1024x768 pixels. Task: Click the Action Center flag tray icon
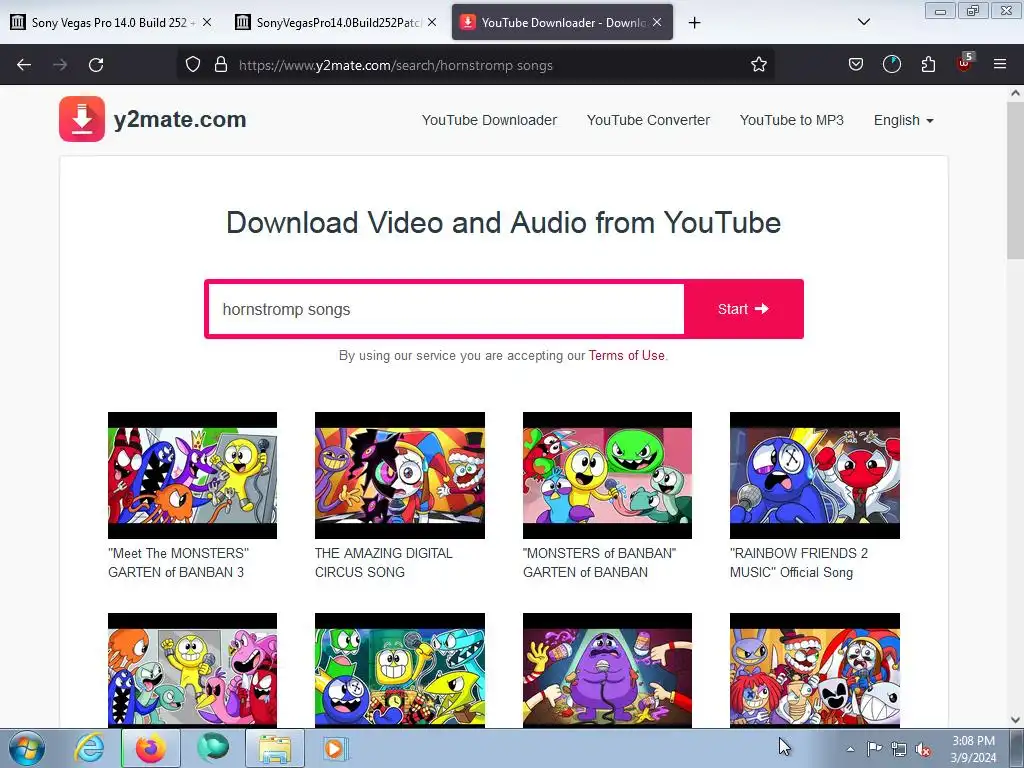874,749
